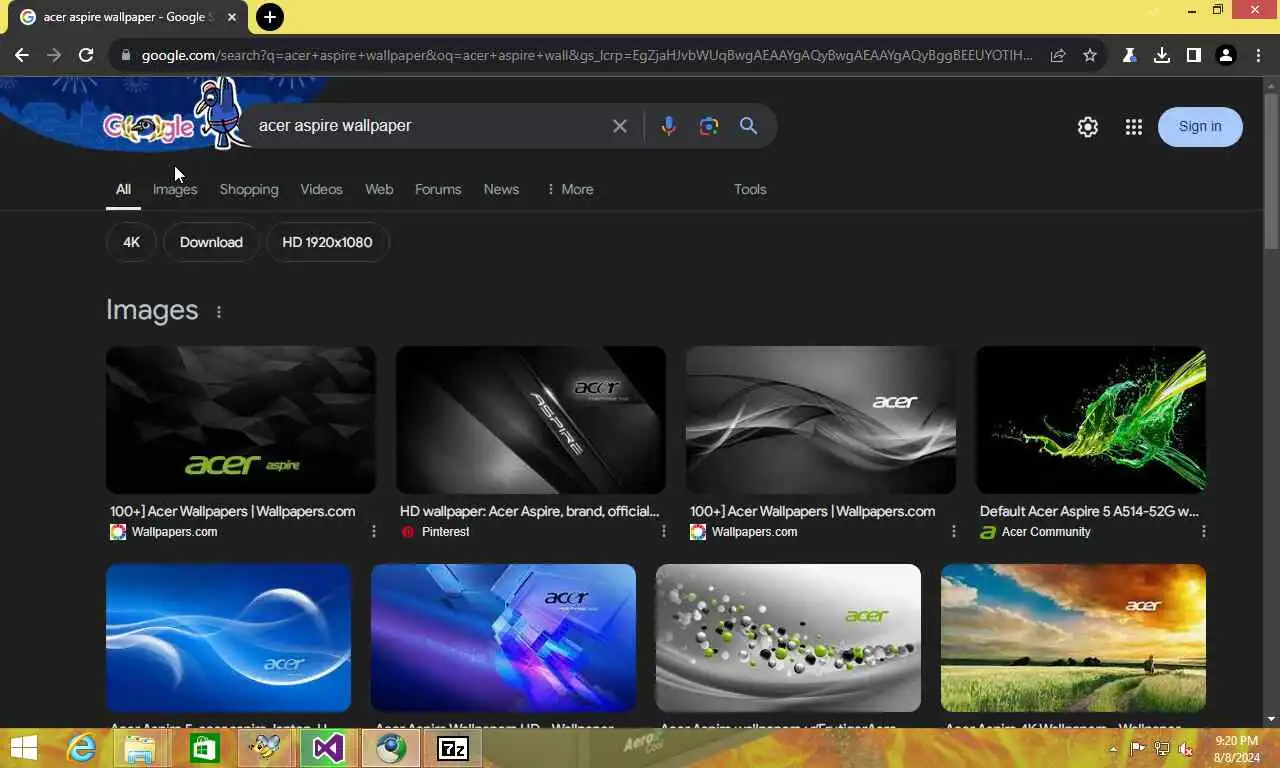
Task: Open File Explorer from taskbar
Action: tap(140, 748)
